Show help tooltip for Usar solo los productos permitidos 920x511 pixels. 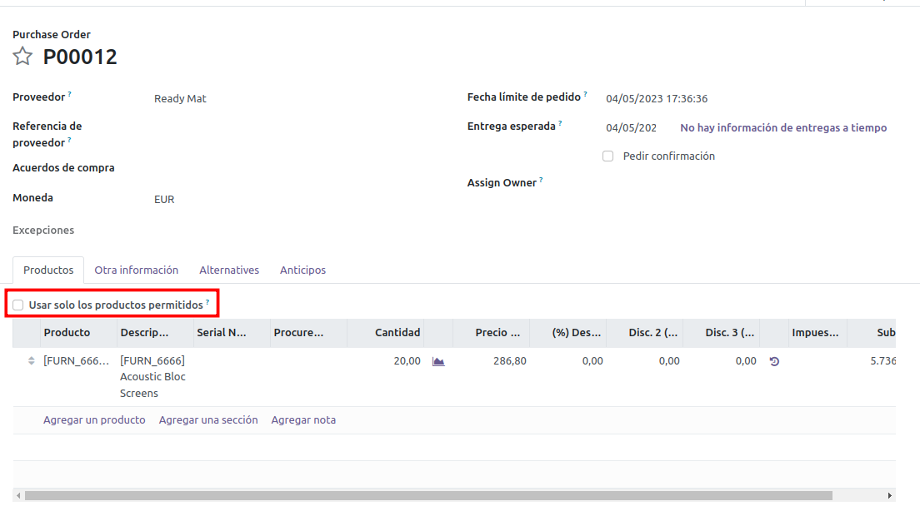pyautogui.click(x=207, y=302)
